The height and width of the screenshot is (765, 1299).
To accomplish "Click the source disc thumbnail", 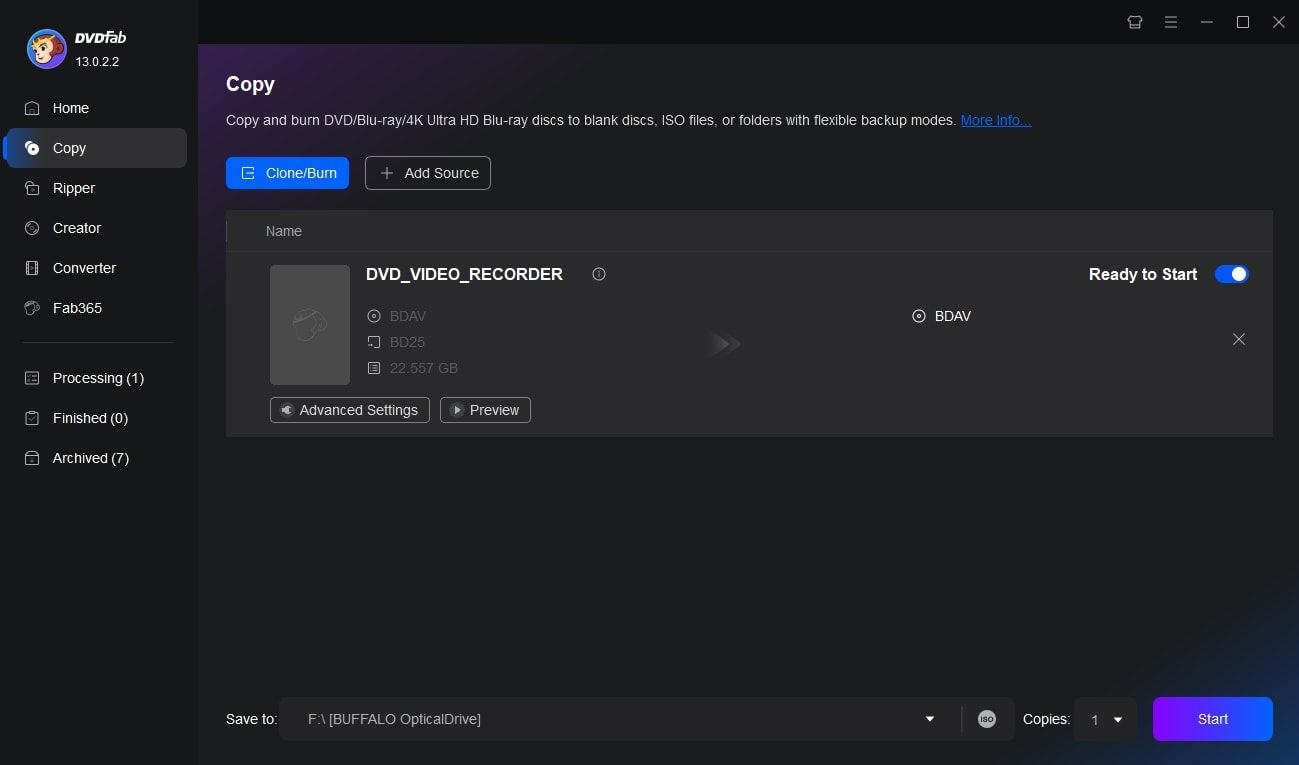I will coord(310,325).
